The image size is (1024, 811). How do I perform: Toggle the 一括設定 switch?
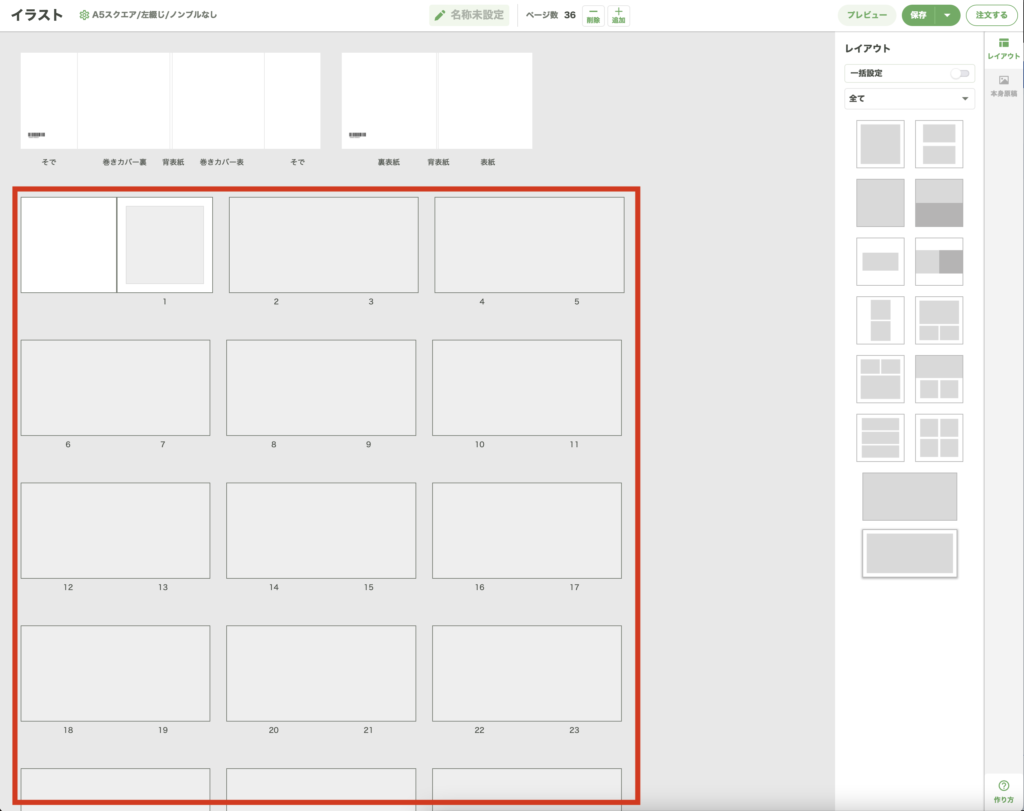point(960,74)
